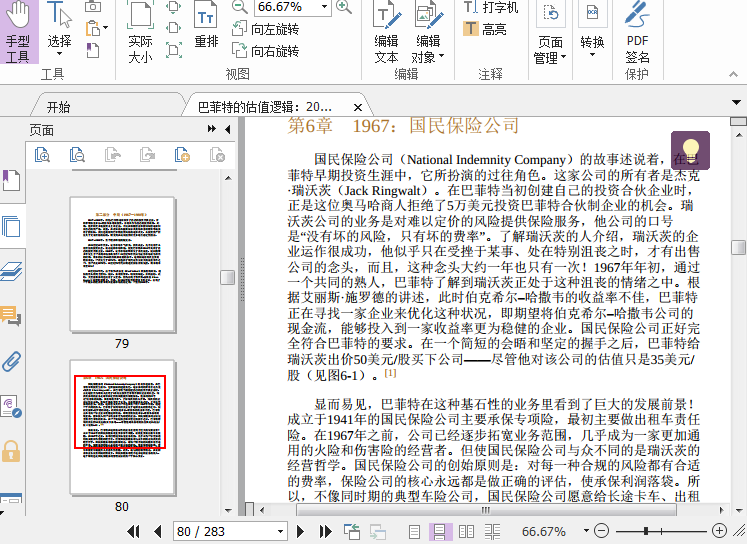Click the bookmark page icon in ribbon
The image size is (747, 544).
93,50
